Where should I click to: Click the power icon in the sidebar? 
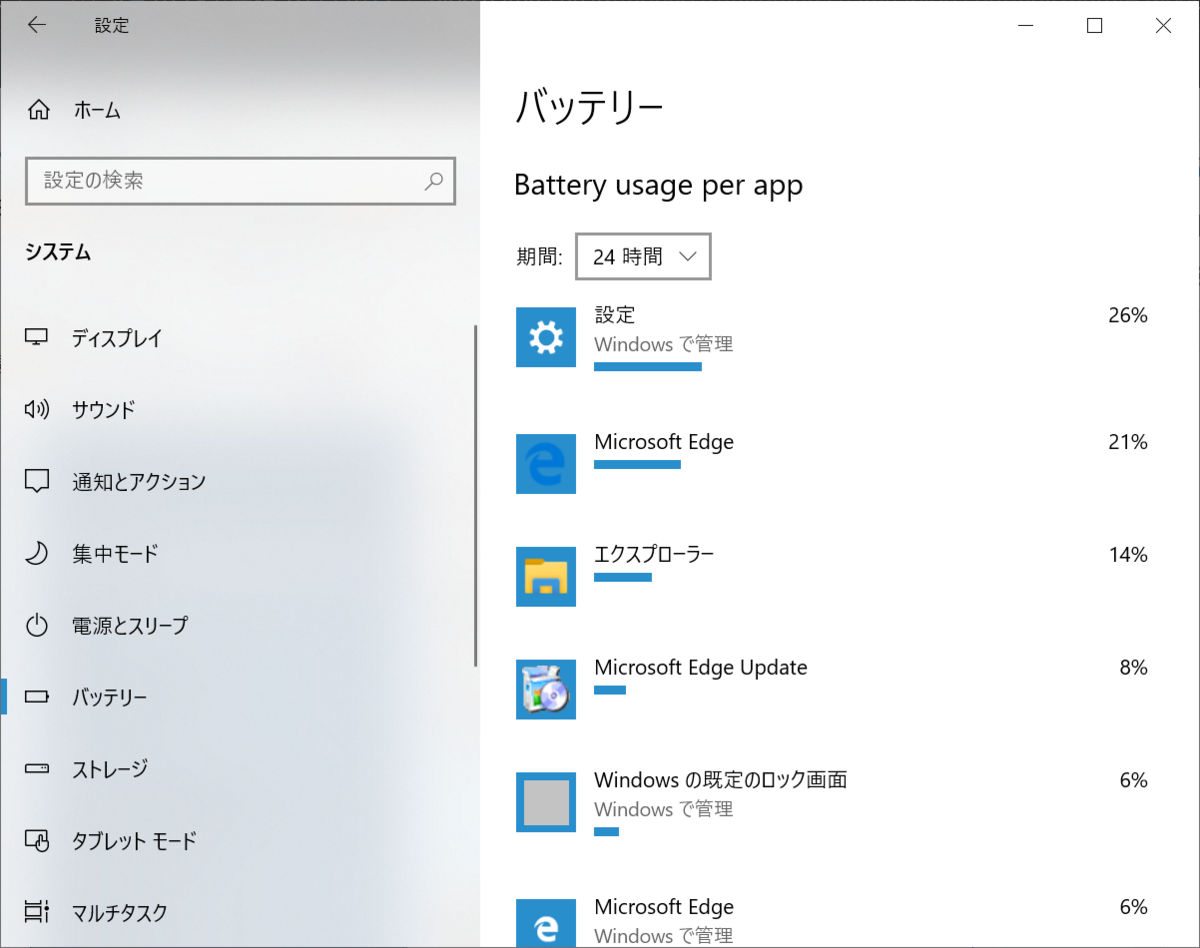pos(37,625)
